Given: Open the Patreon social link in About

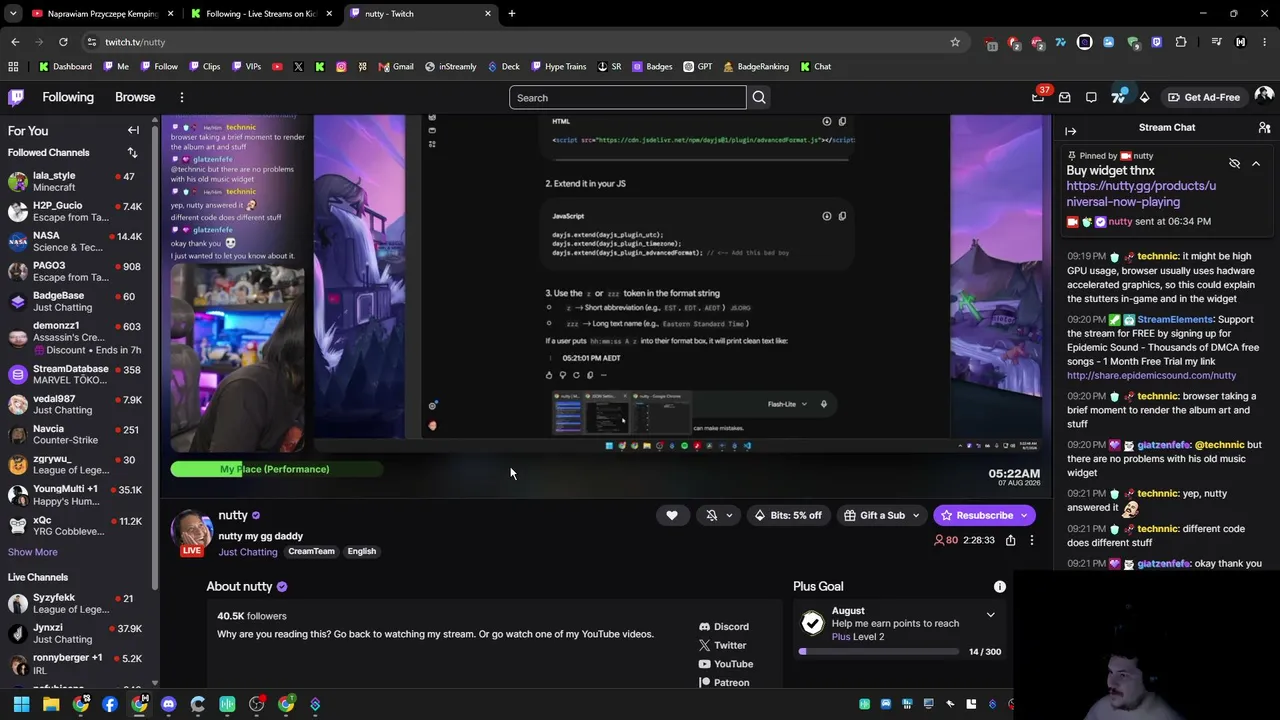Looking at the screenshot, I should (x=724, y=683).
